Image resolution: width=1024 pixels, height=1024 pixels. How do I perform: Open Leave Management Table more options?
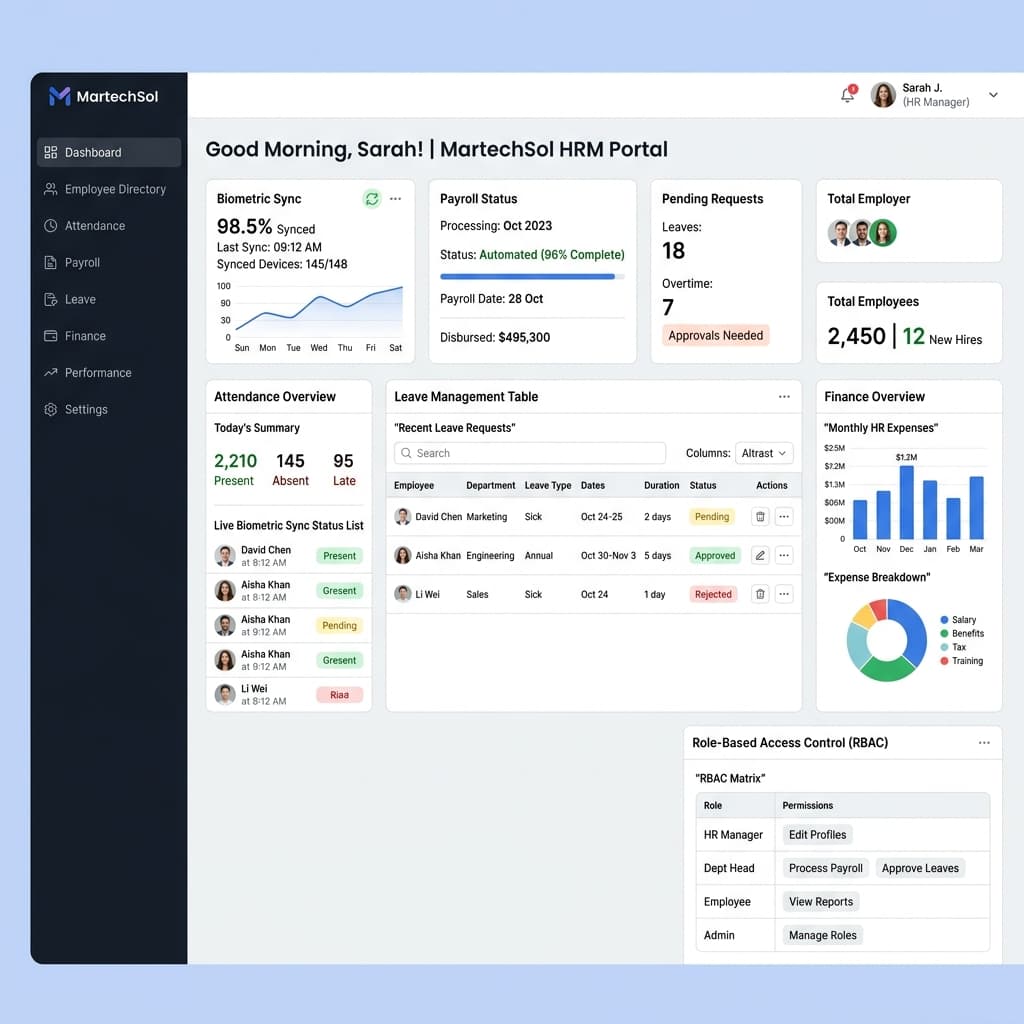click(x=784, y=396)
